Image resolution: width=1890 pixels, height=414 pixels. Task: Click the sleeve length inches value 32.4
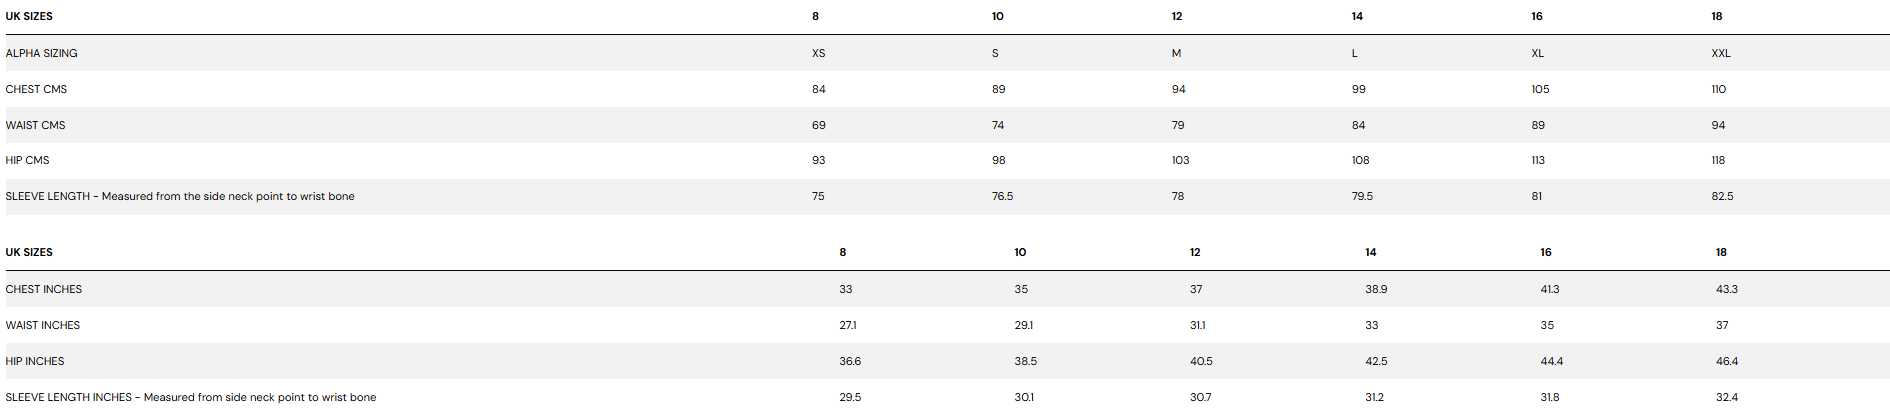pos(1726,397)
